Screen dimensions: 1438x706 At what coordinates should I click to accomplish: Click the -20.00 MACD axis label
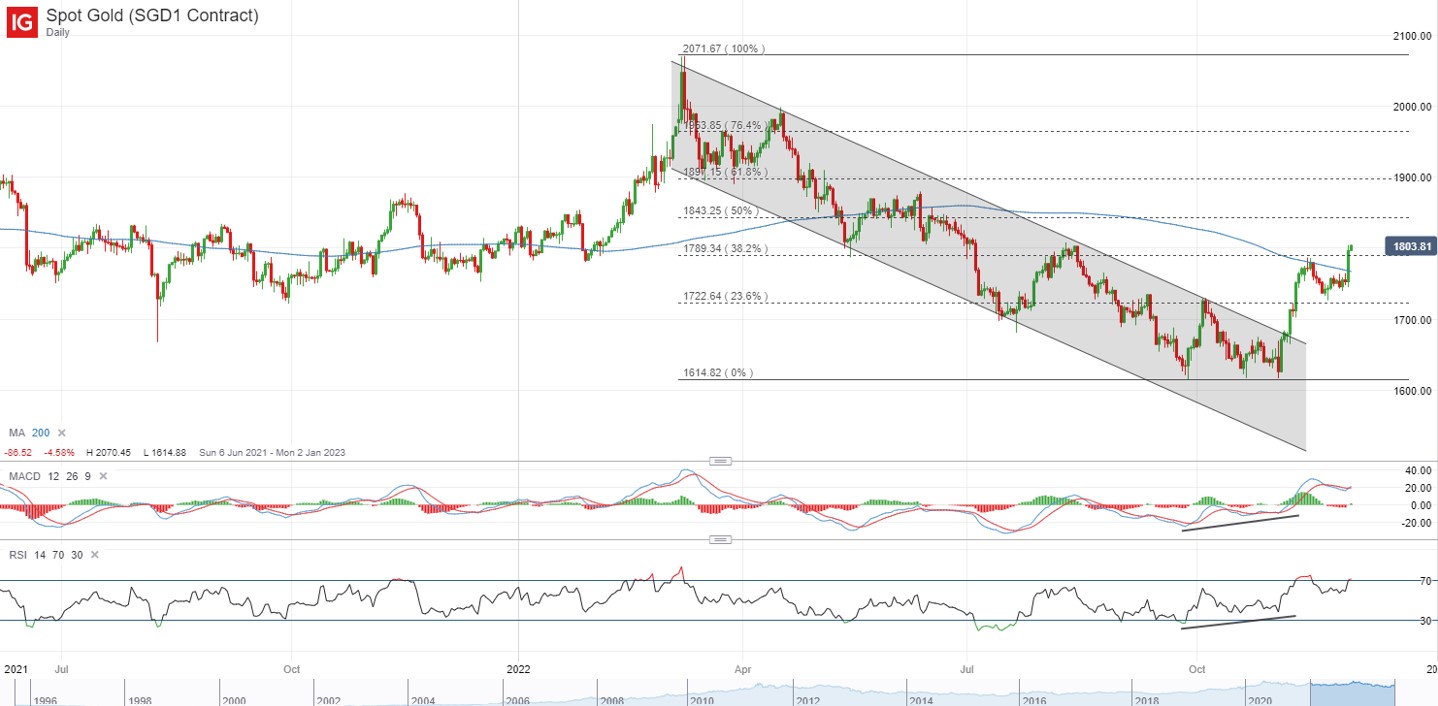pos(1416,522)
